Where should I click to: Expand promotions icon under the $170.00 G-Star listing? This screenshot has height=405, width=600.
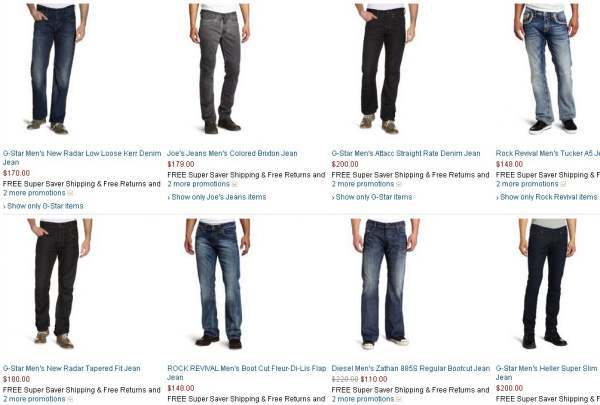pyautogui.click(x=70, y=193)
